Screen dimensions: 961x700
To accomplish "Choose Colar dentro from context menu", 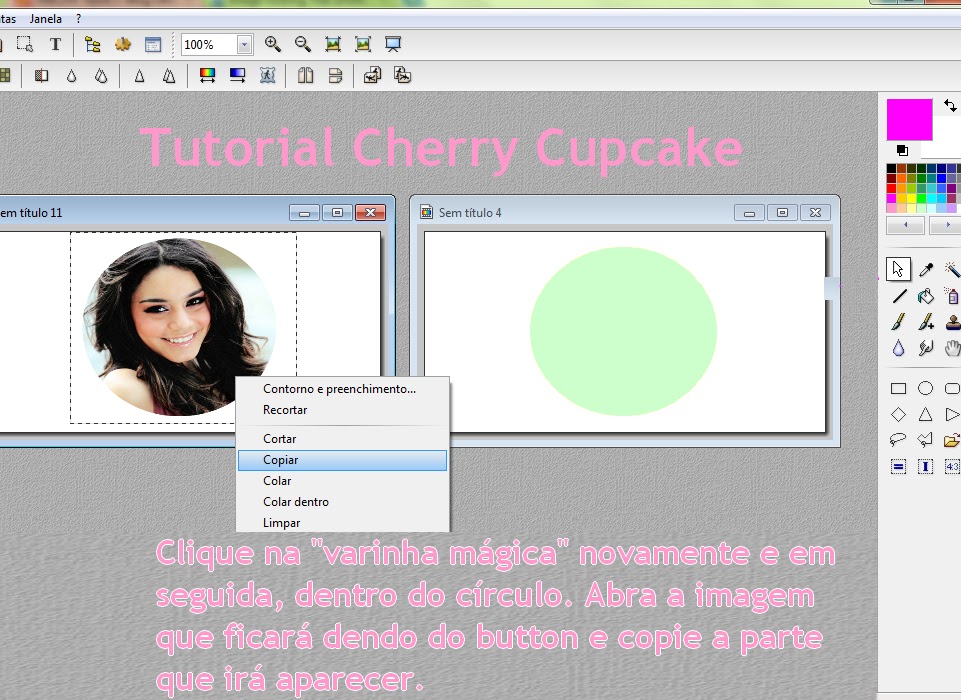I will [x=342, y=502].
